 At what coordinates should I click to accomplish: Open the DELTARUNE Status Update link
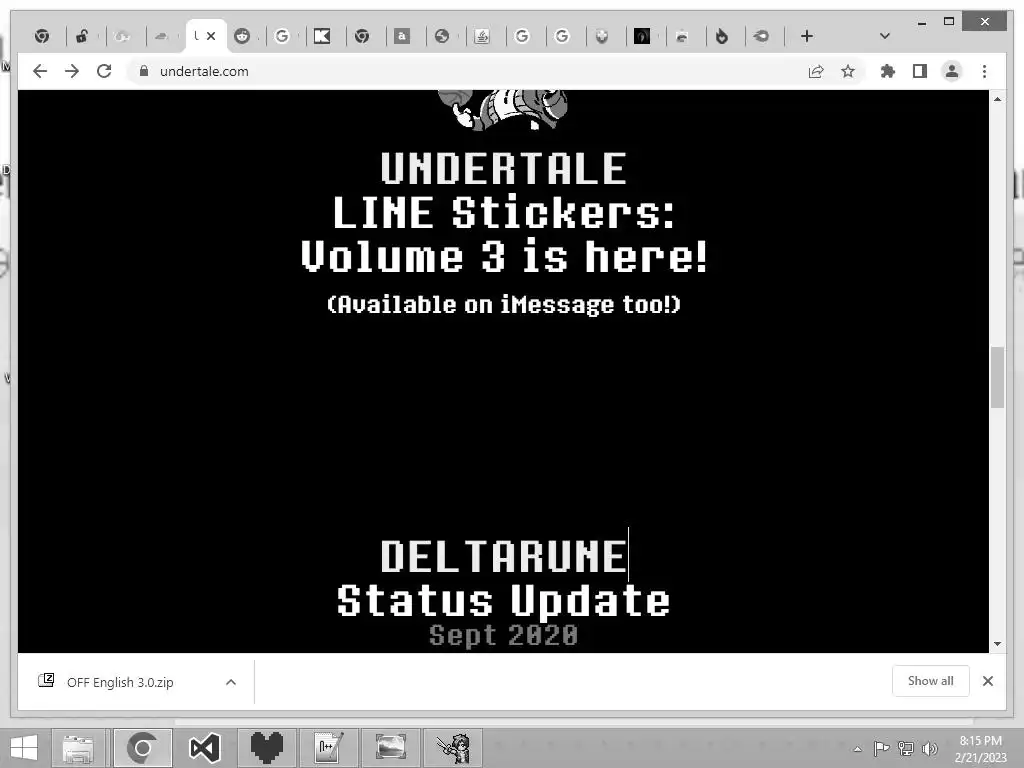pos(504,578)
